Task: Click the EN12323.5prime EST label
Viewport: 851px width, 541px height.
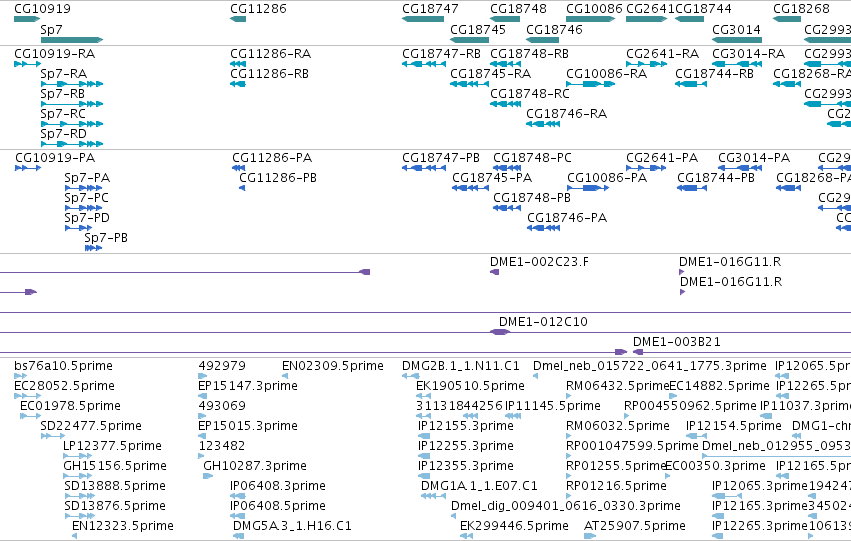Action: [x=123, y=526]
